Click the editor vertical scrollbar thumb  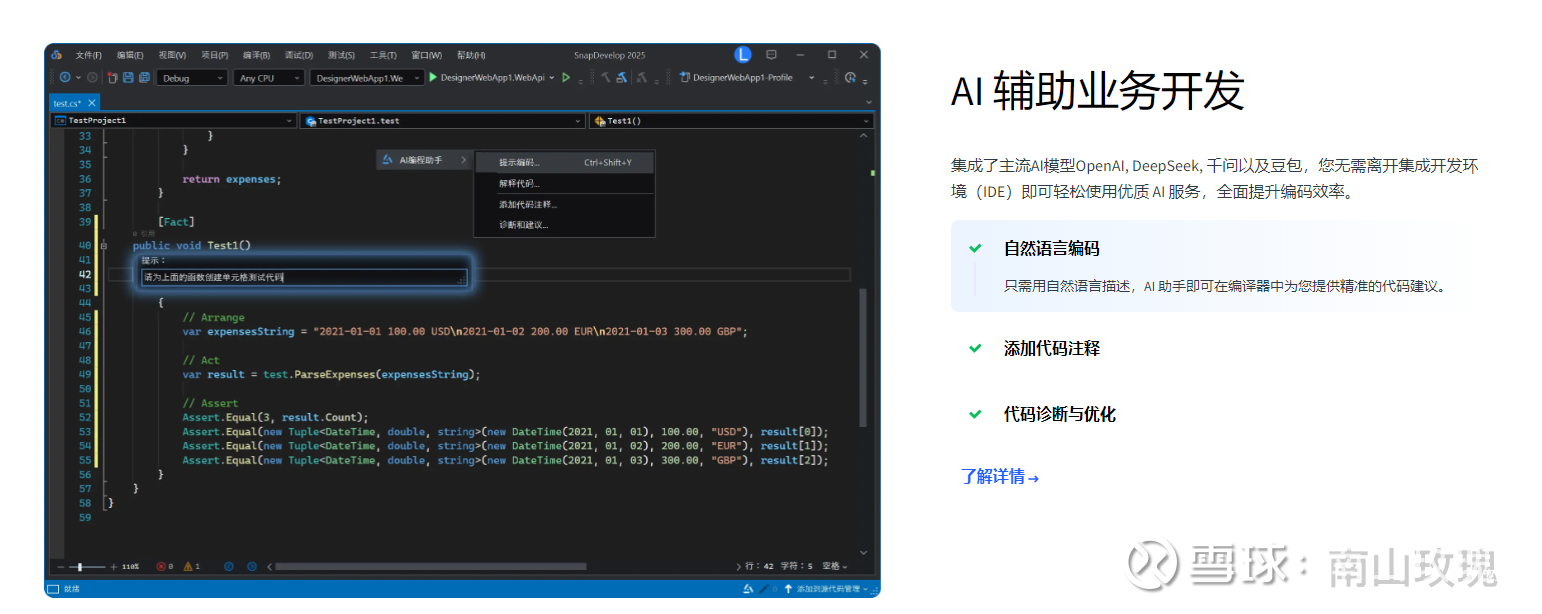(x=863, y=358)
